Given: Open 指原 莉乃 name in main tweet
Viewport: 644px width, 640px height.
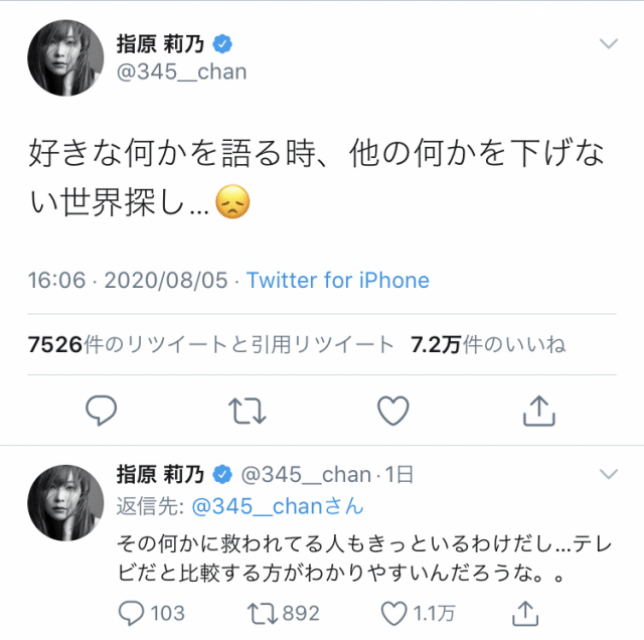Looking at the screenshot, I should [x=160, y=44].
